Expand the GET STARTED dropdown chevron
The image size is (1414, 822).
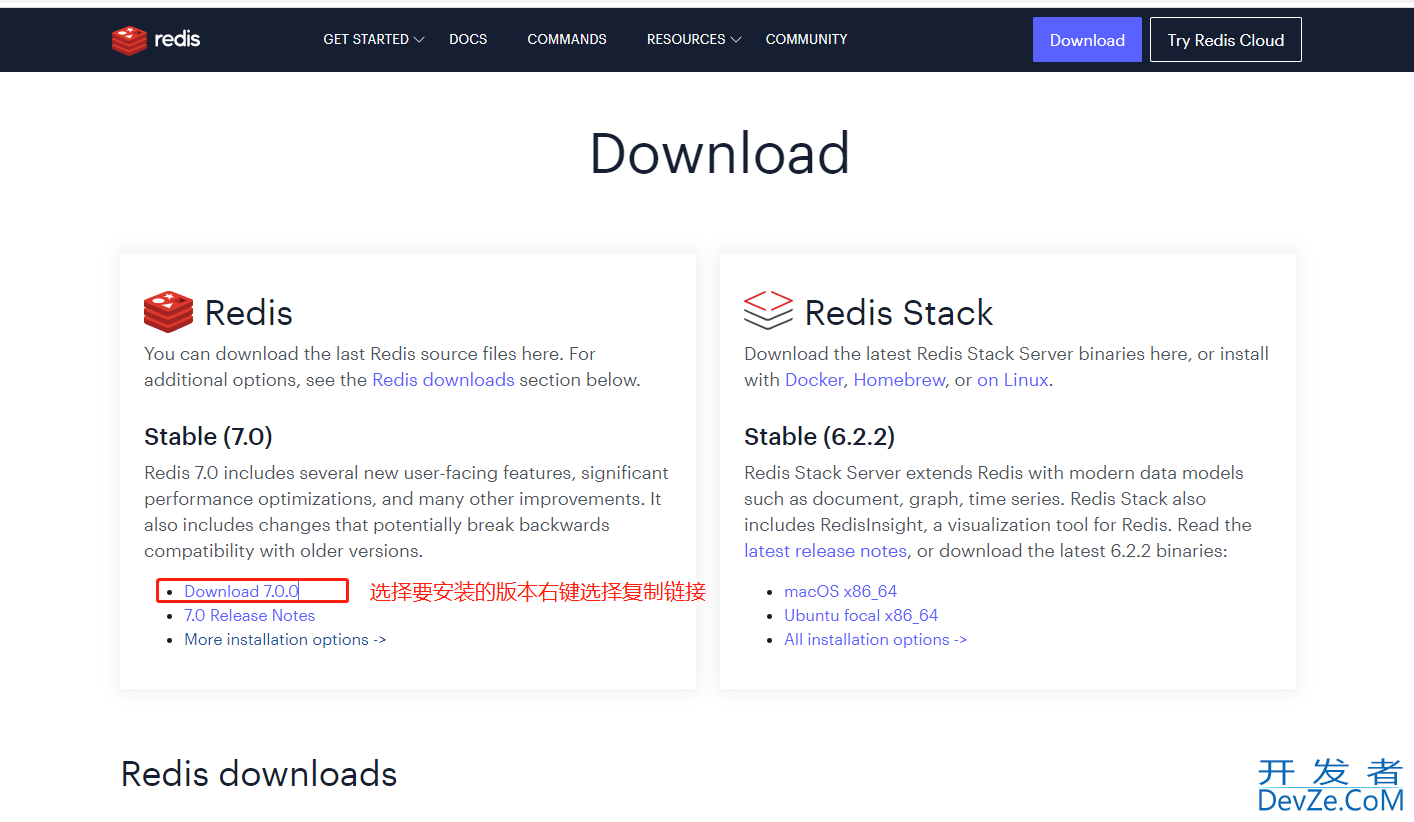(419, 40)
